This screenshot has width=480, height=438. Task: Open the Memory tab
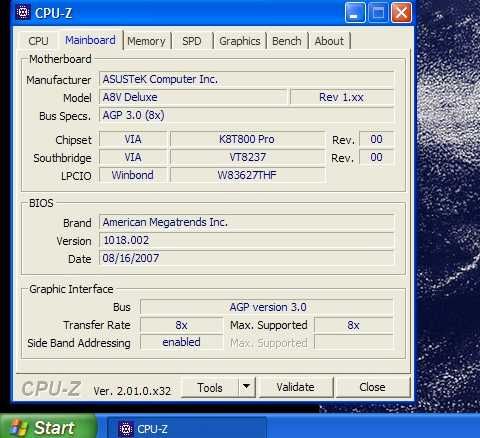click(x=146, y=41)
